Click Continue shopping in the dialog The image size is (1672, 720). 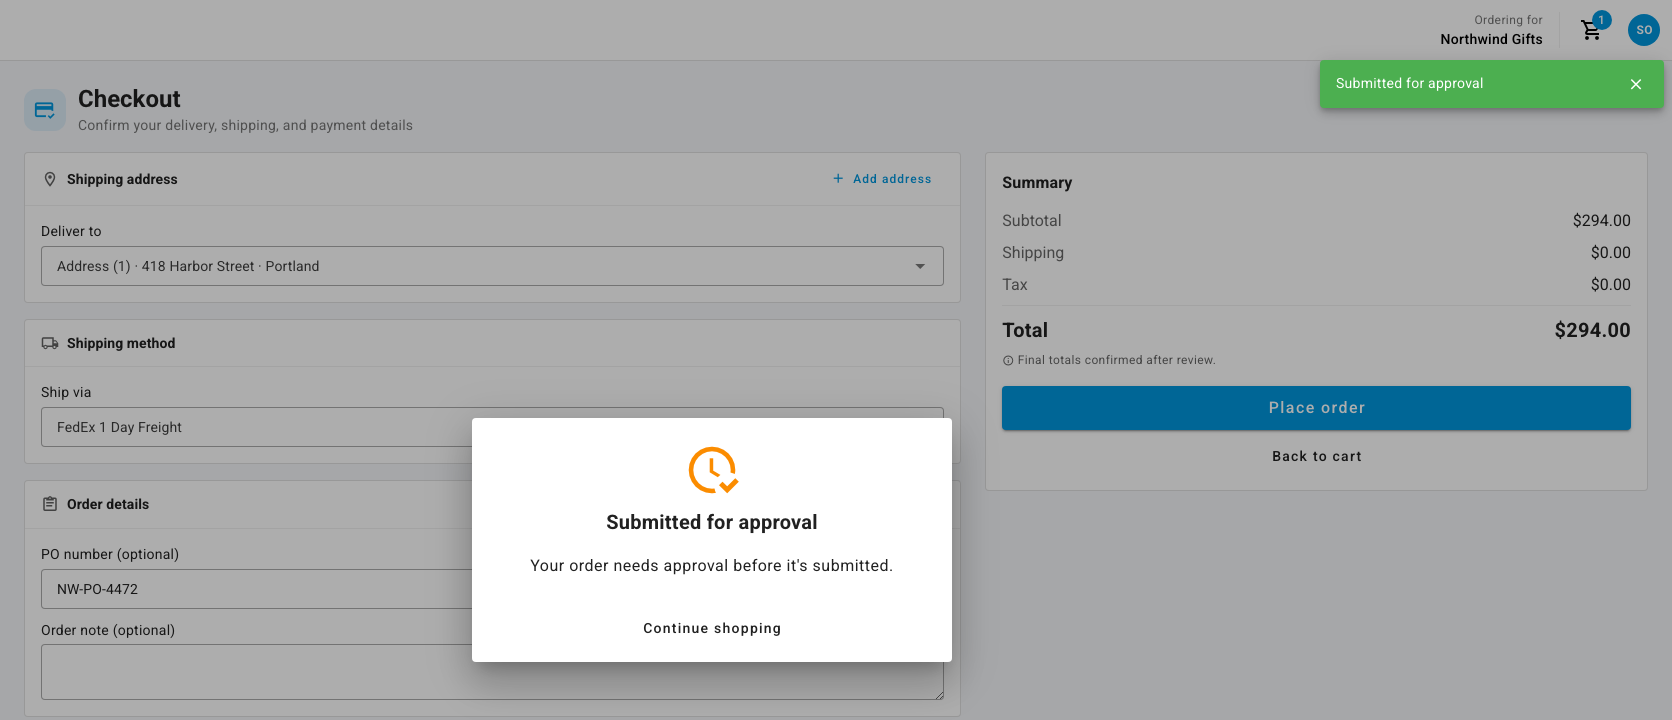point(712,628)
